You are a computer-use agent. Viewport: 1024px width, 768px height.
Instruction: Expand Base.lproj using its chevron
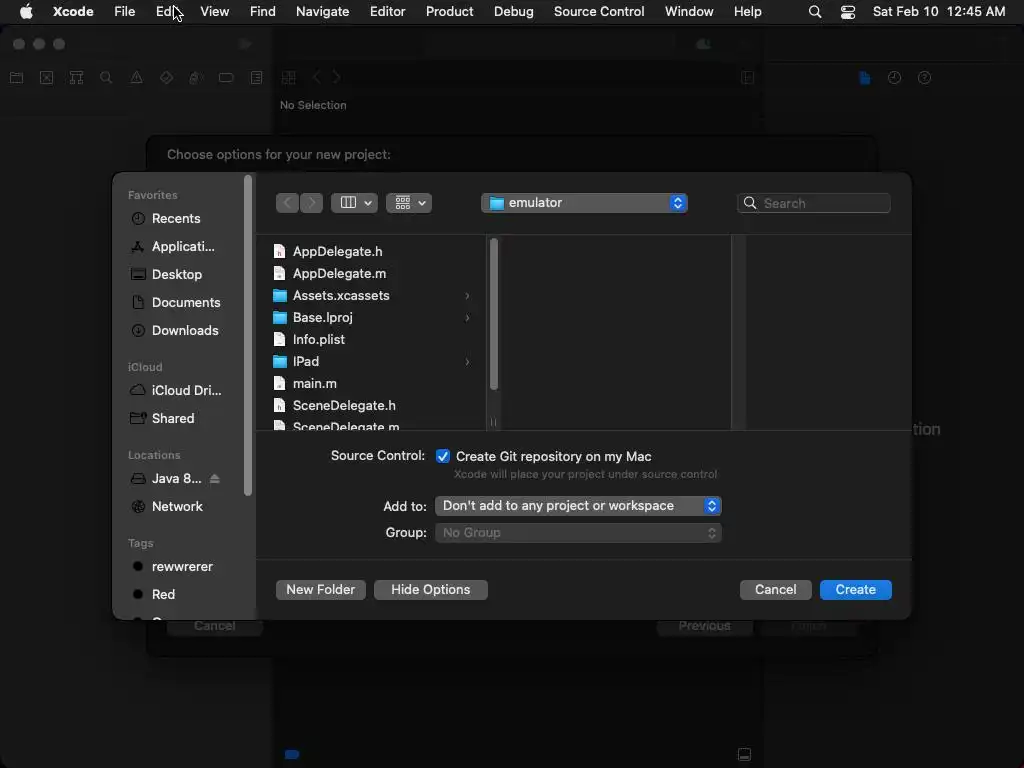[x=467, y=318]
